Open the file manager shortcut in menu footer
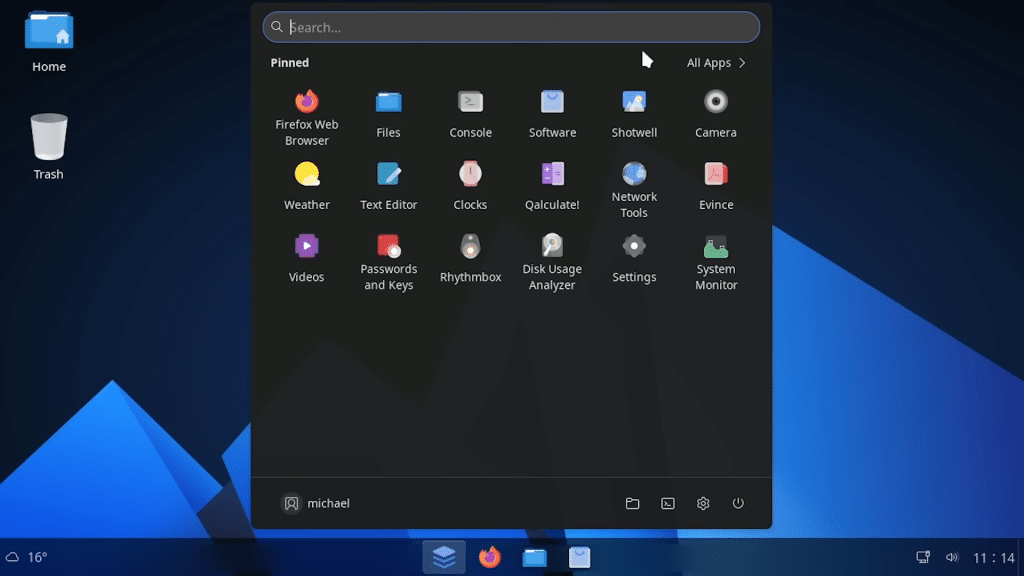1024x576 pixels. coord(632,504)
